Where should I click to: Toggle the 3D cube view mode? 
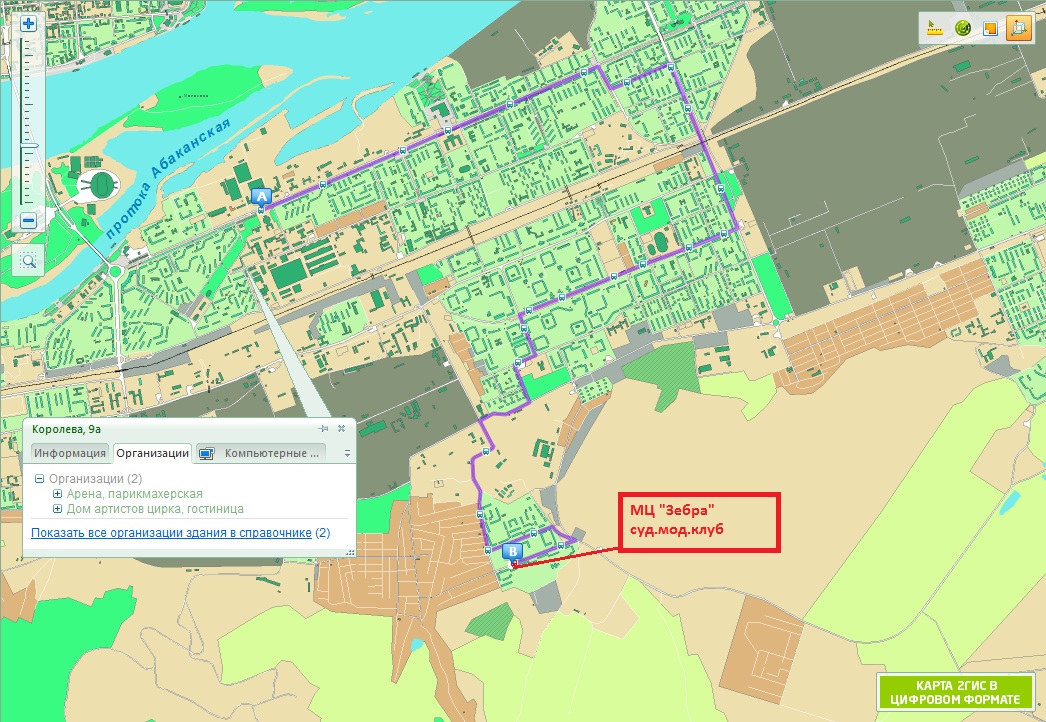tap(1019, 28)
